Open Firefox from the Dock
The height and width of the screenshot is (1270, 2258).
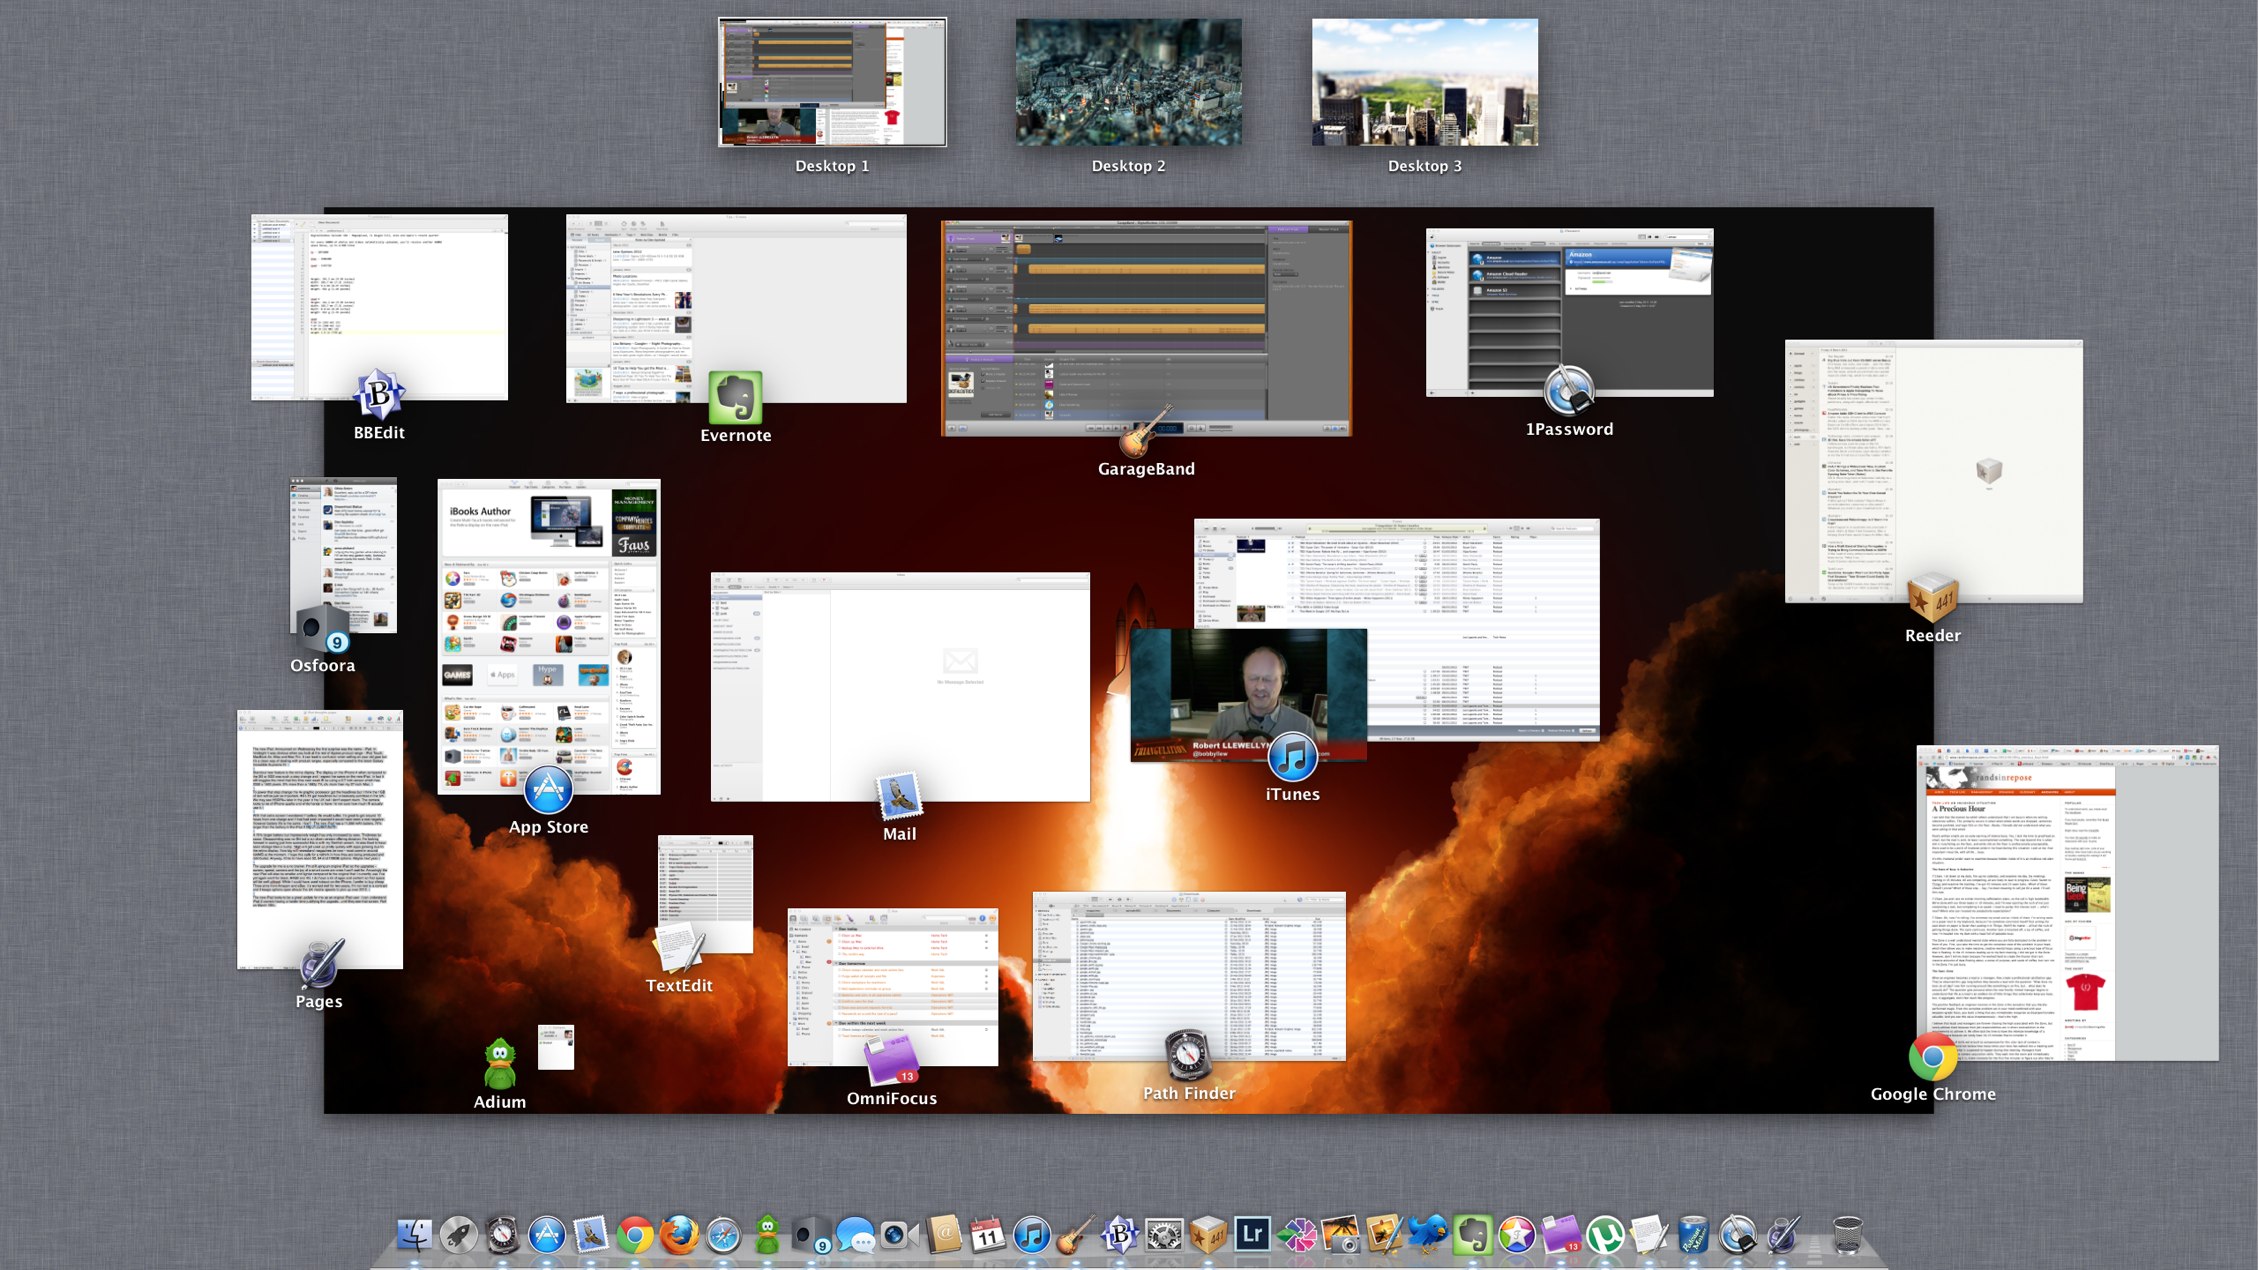[679, 1235]
